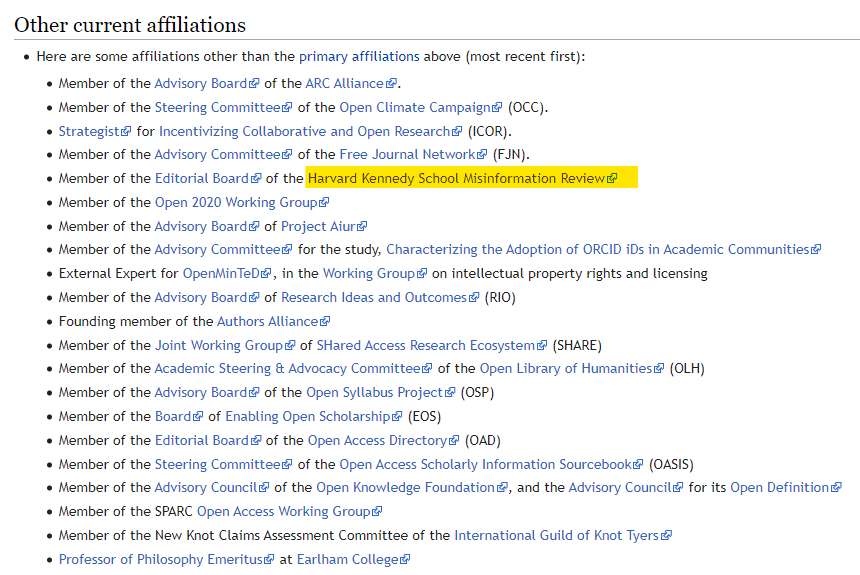Click external-link icon after Open Syllabus Project

(450, 393)
